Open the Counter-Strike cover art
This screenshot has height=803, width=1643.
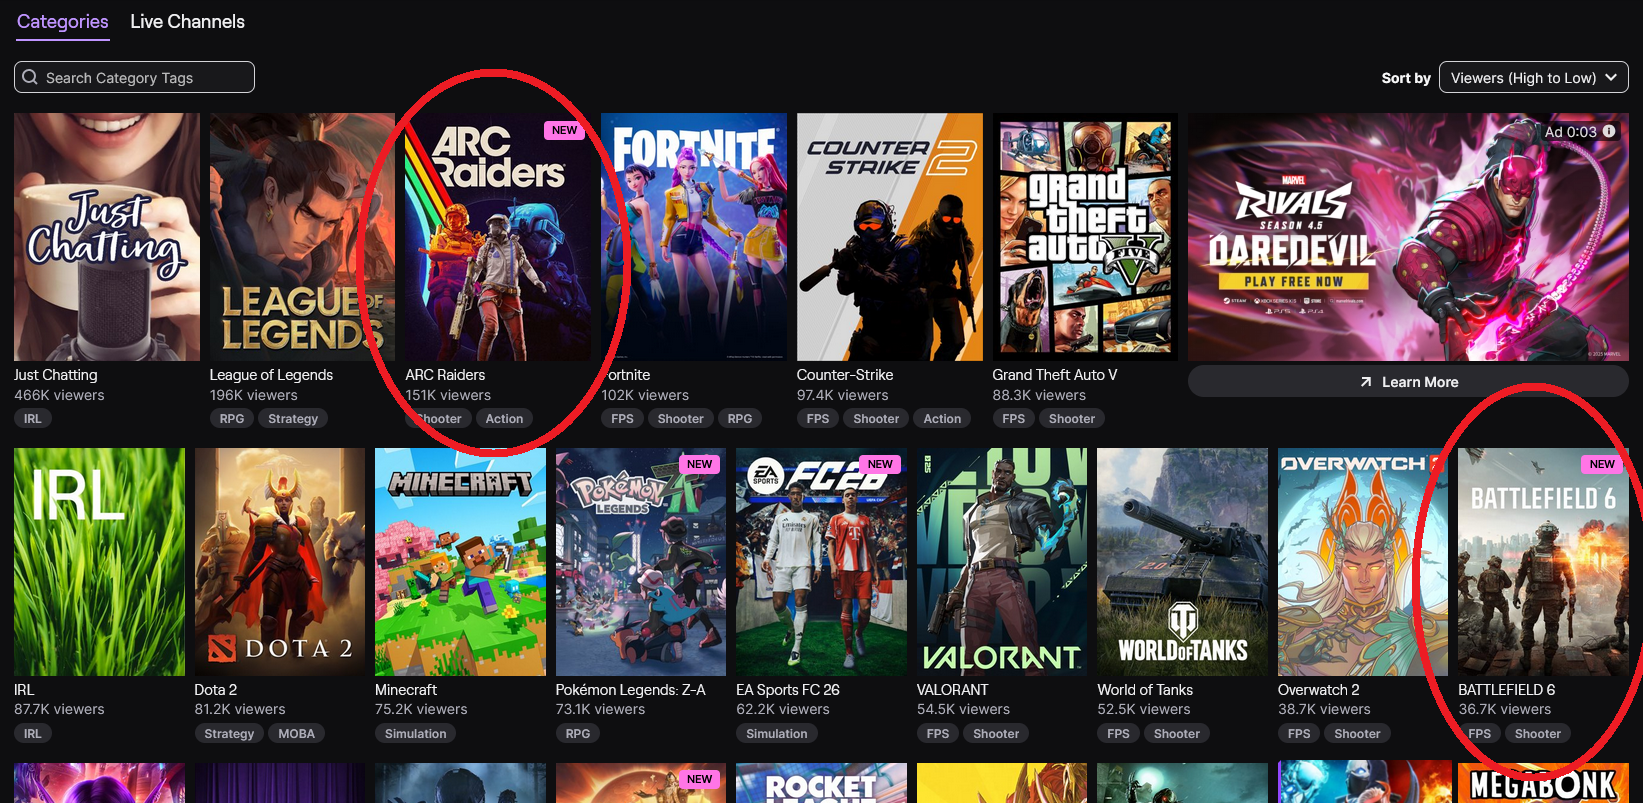coord(889,237)
